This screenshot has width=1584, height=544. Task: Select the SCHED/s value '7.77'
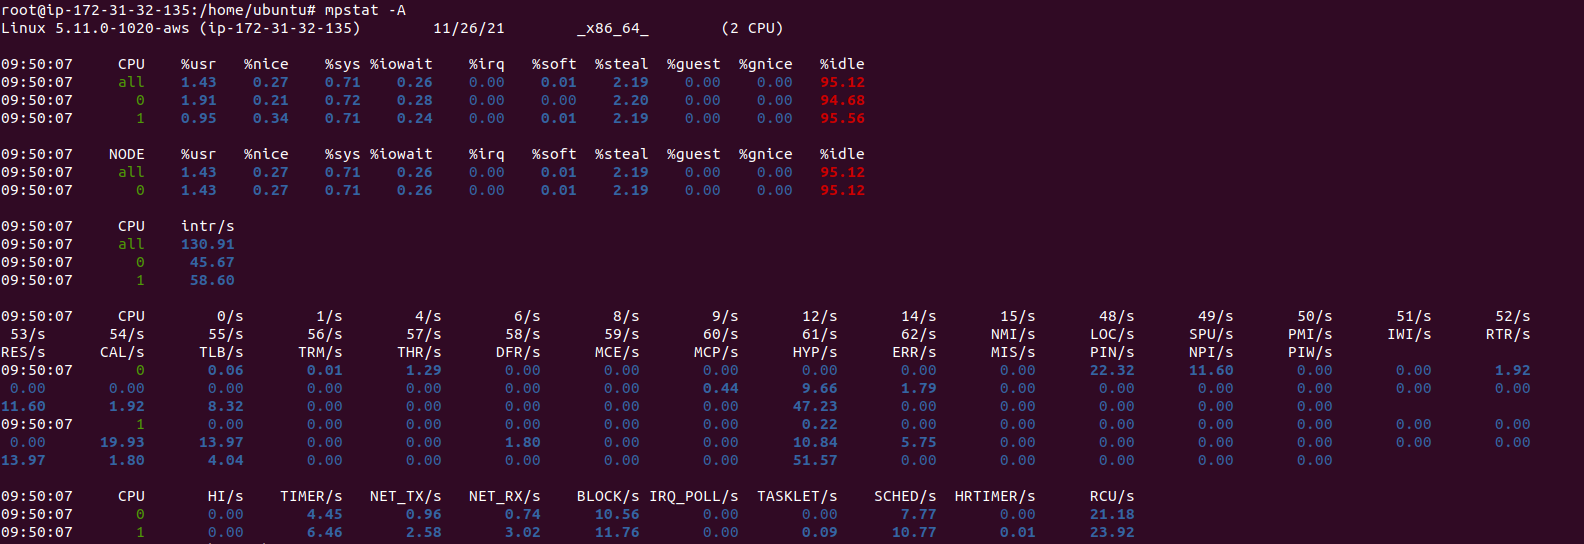click(x=919, y=514)
